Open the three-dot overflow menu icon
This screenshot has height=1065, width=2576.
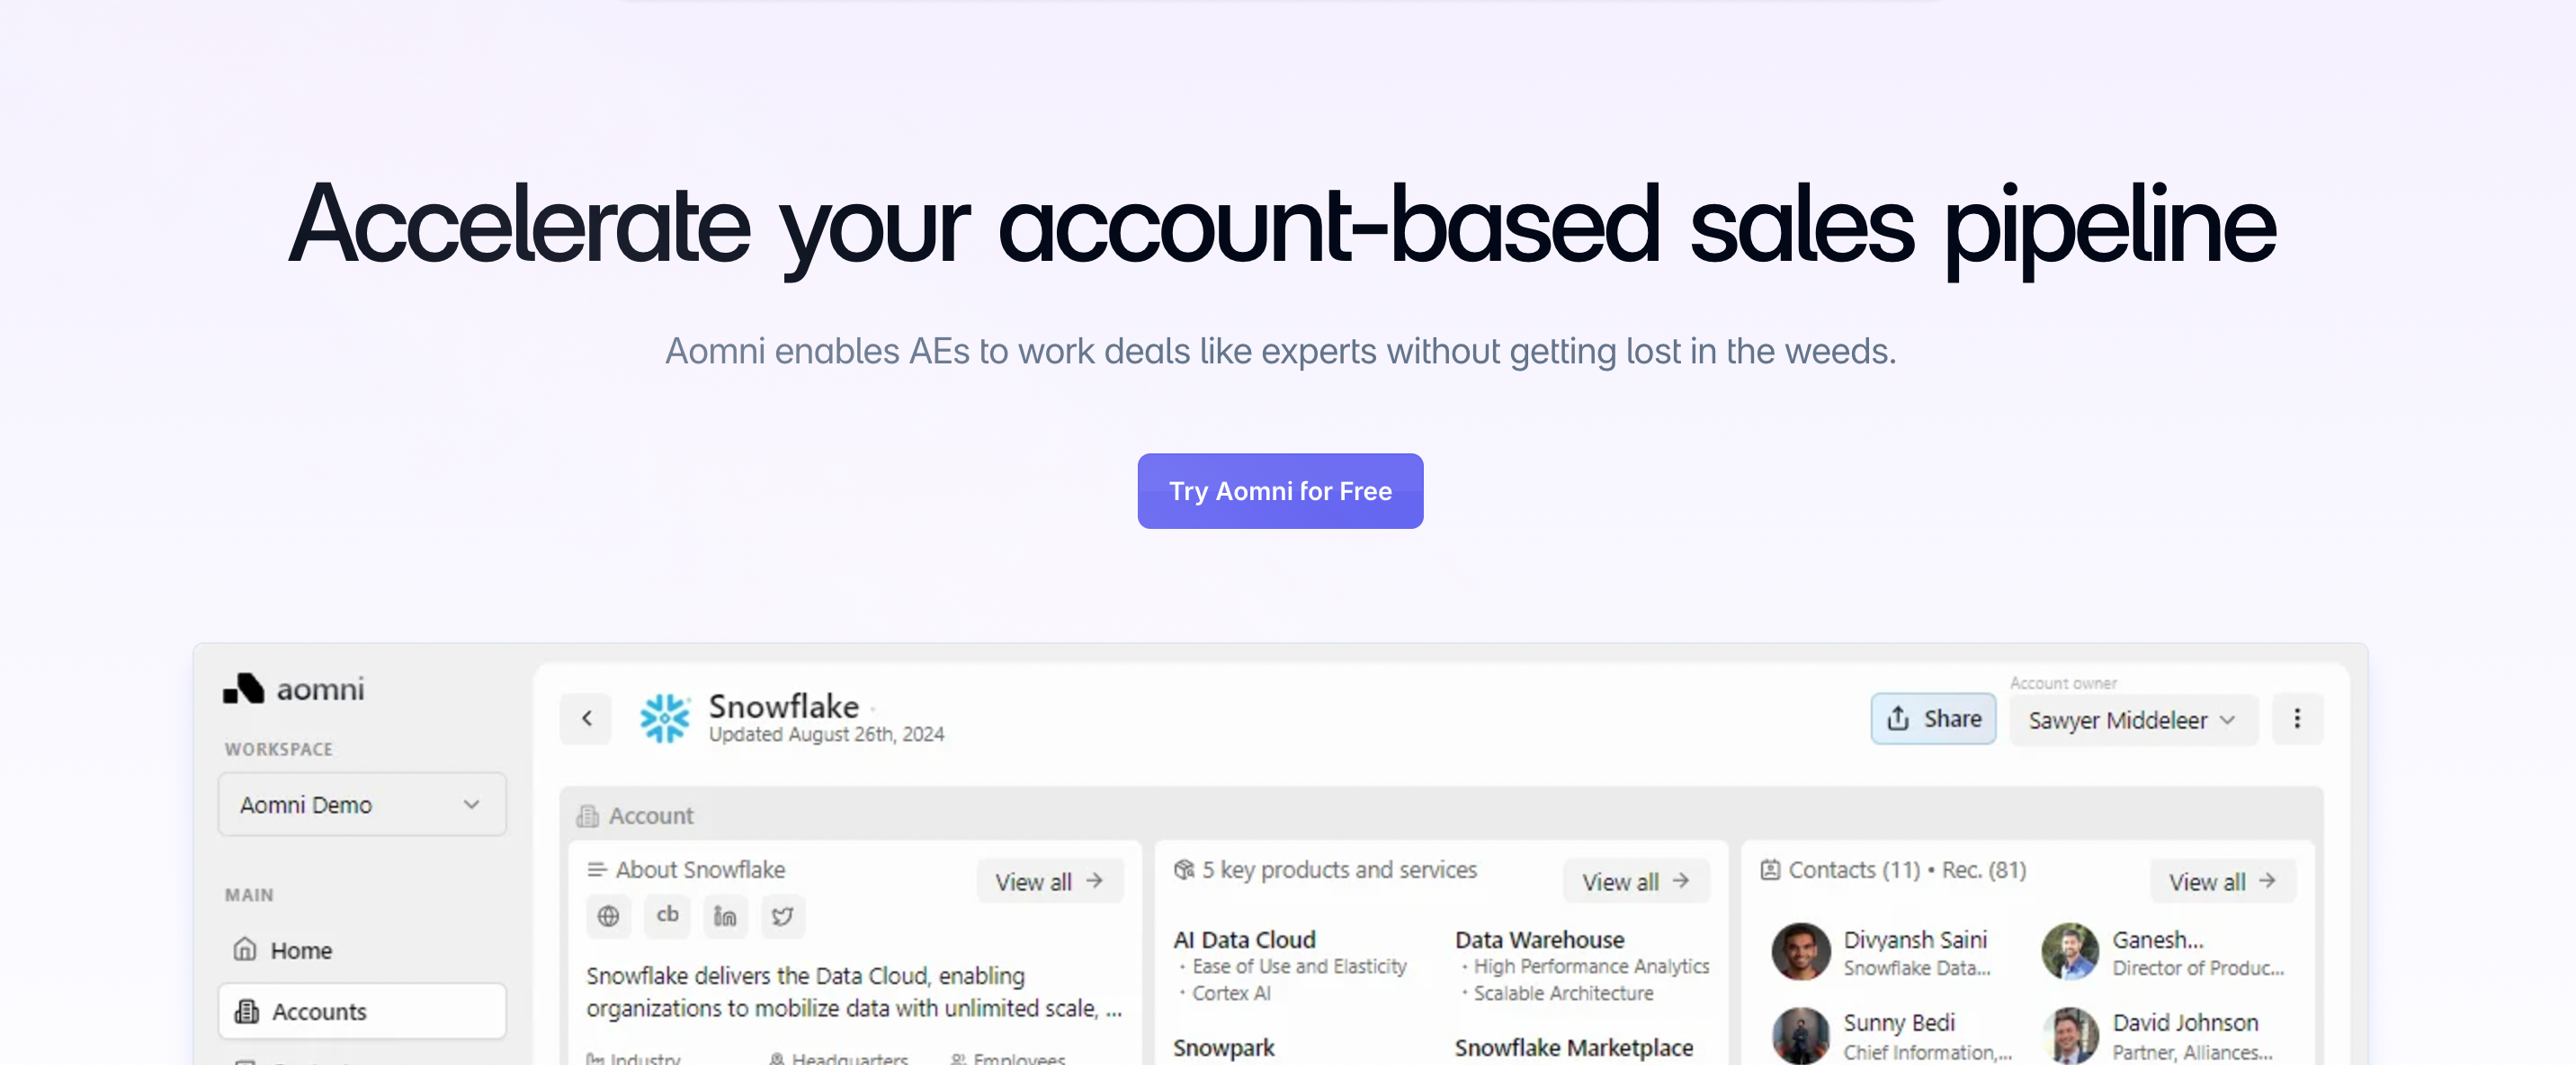pos(2297,718)
